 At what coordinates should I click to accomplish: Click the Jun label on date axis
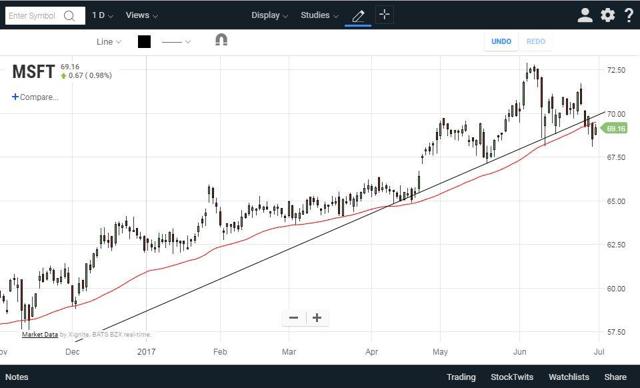point(520,352)
